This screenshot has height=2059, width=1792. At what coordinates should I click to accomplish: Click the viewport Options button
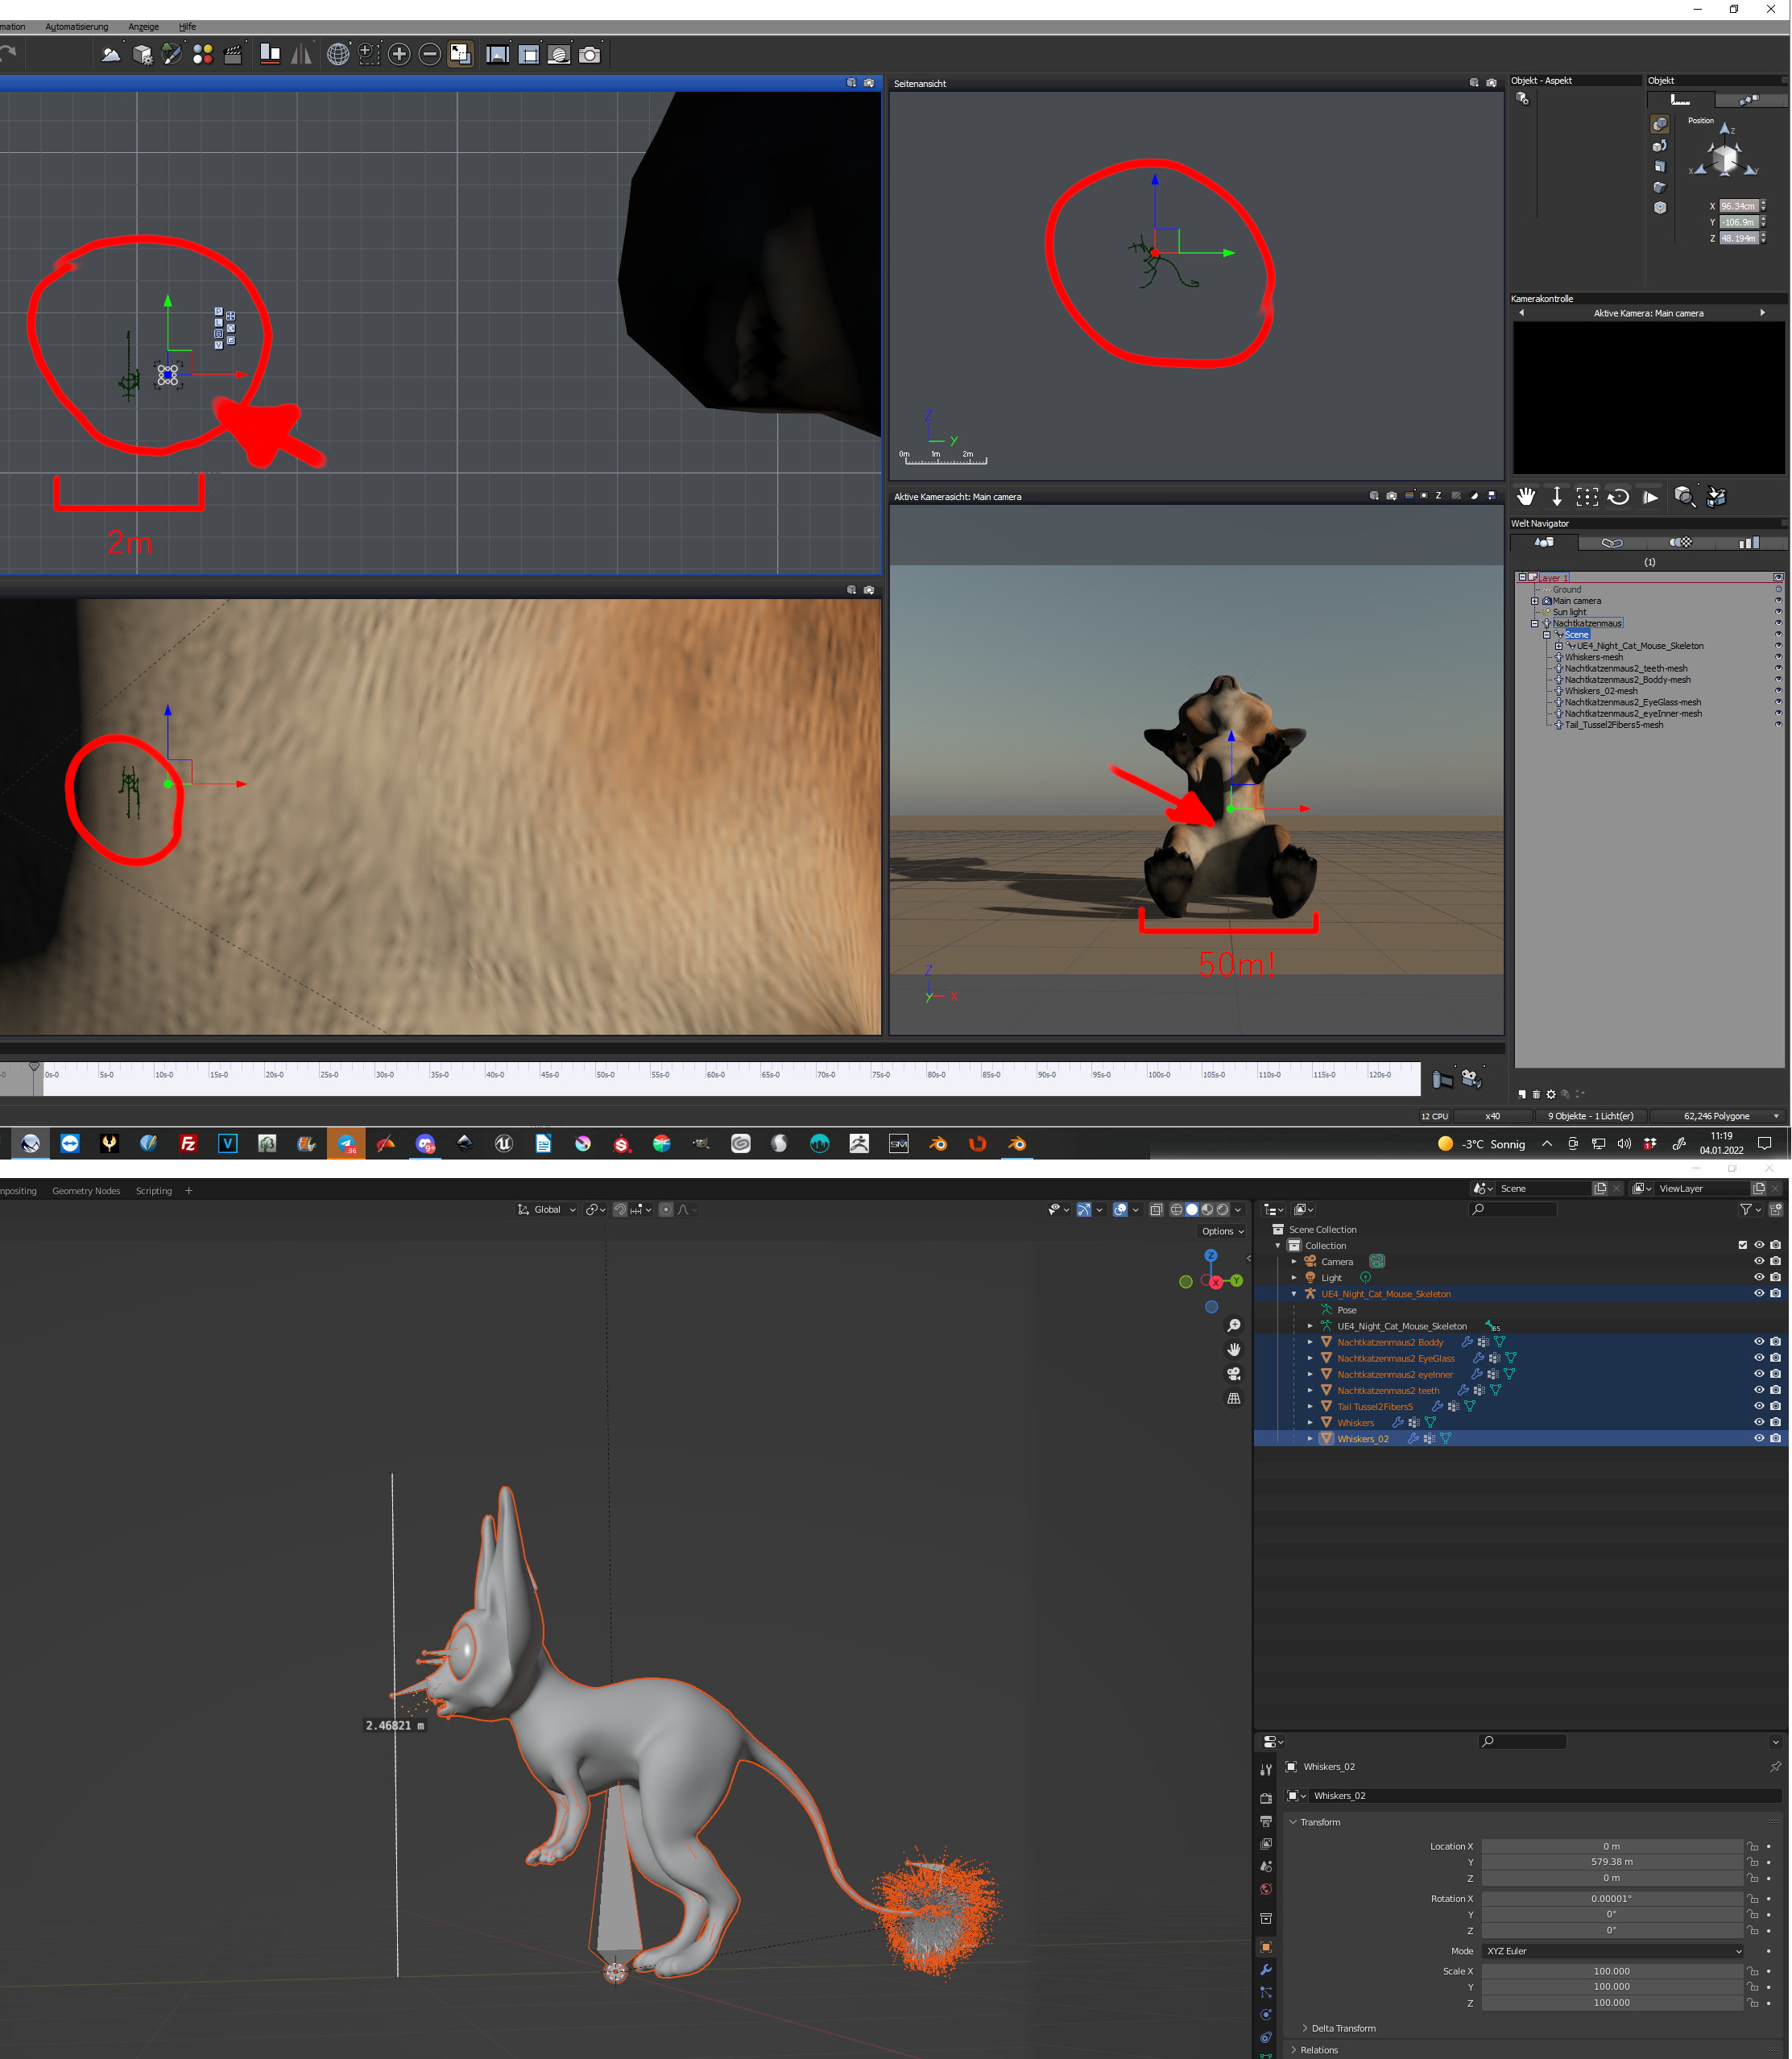click(1222, 1231)
